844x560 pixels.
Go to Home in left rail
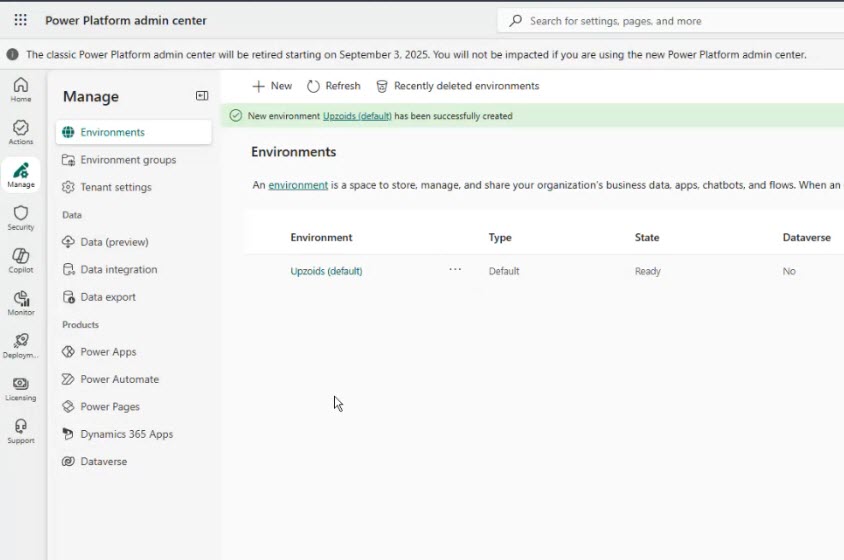(21, 90)
